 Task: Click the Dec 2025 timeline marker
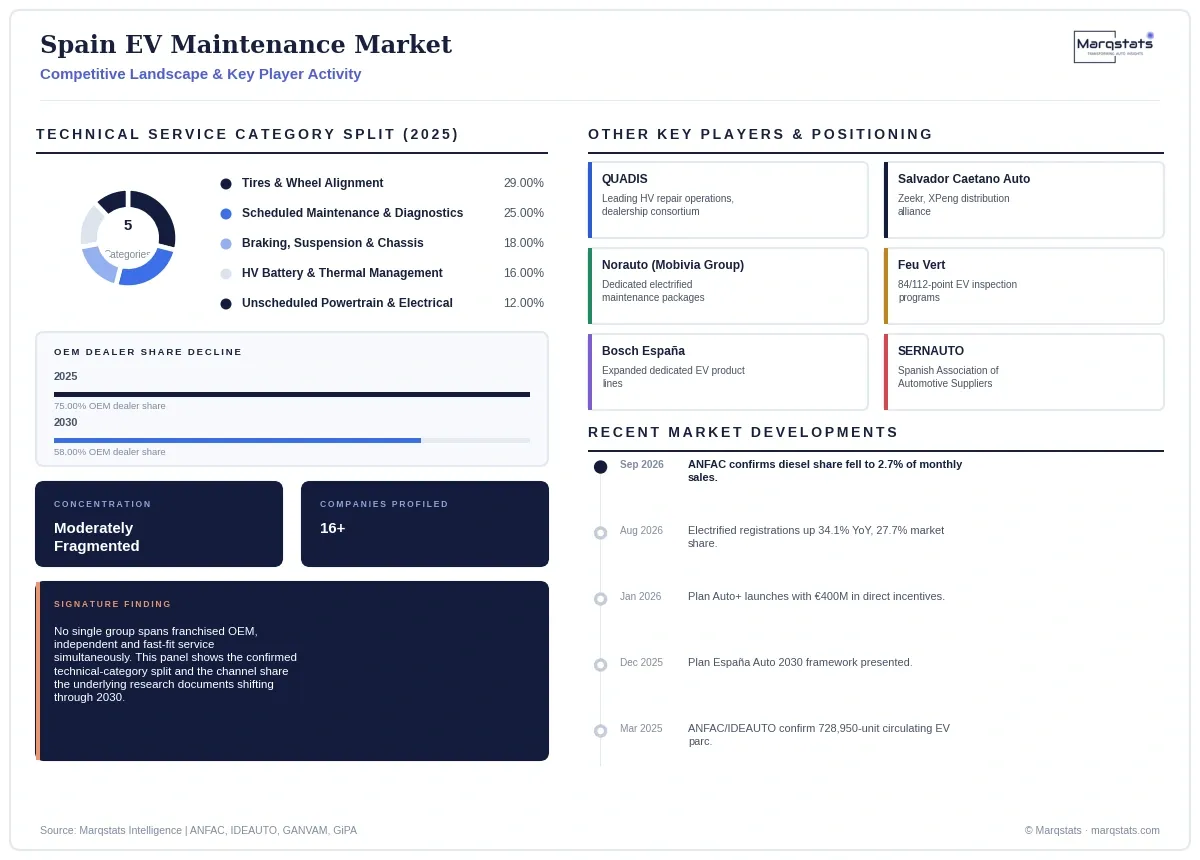click(x=600, y=665)
